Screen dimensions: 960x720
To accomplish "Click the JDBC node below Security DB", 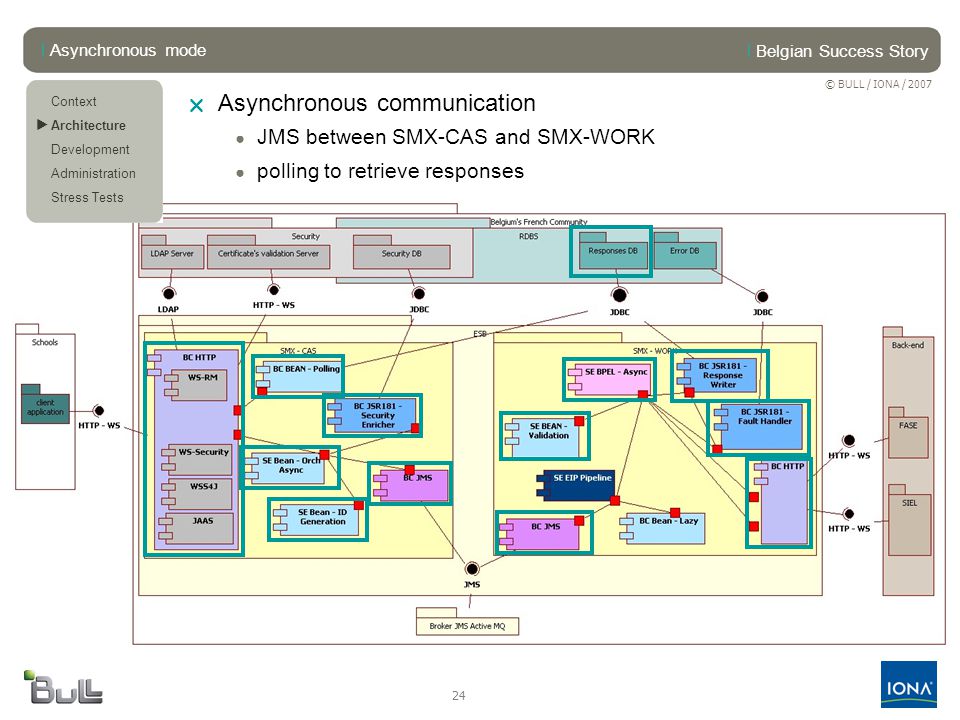I will pyautogui.click(x=419, y=293).
